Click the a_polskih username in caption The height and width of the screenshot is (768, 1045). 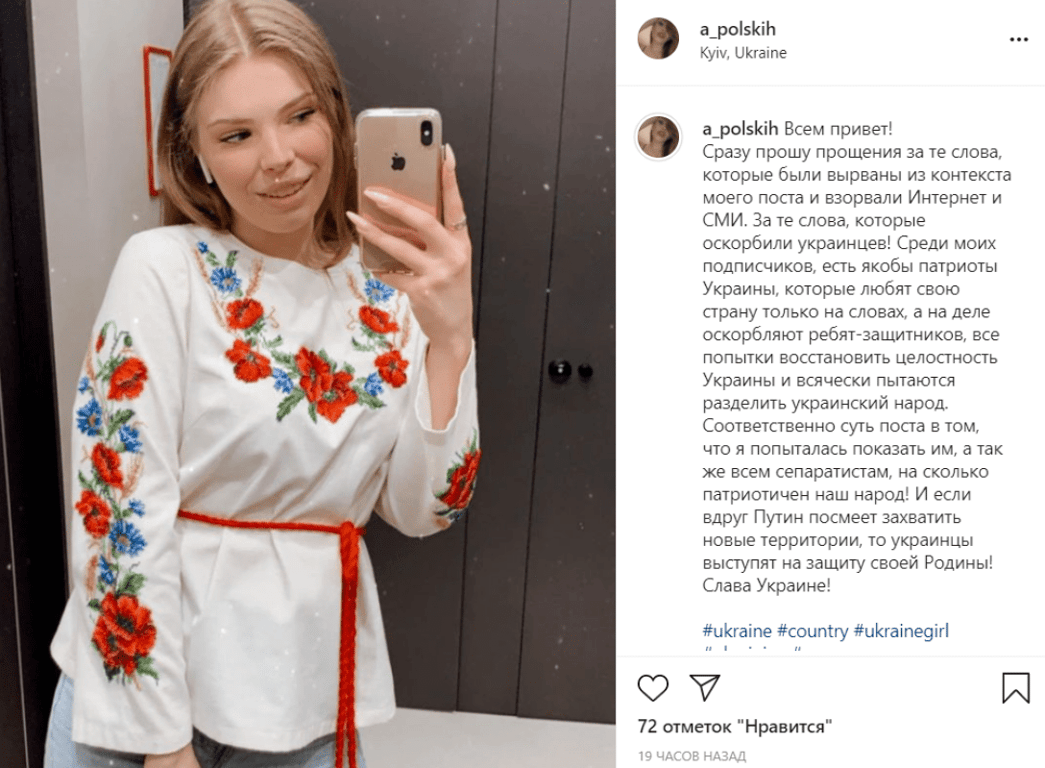pyautogui.click(x=740, y=129)
